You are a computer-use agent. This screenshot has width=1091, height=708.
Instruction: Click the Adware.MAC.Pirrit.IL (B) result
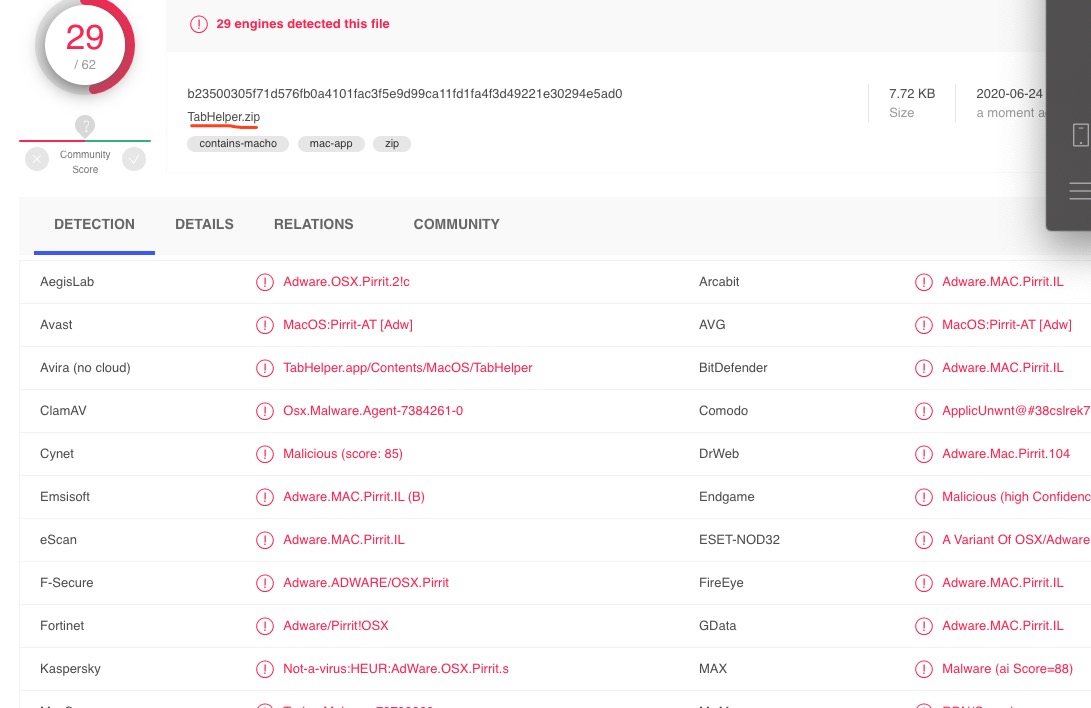click(x=353, y=497)
